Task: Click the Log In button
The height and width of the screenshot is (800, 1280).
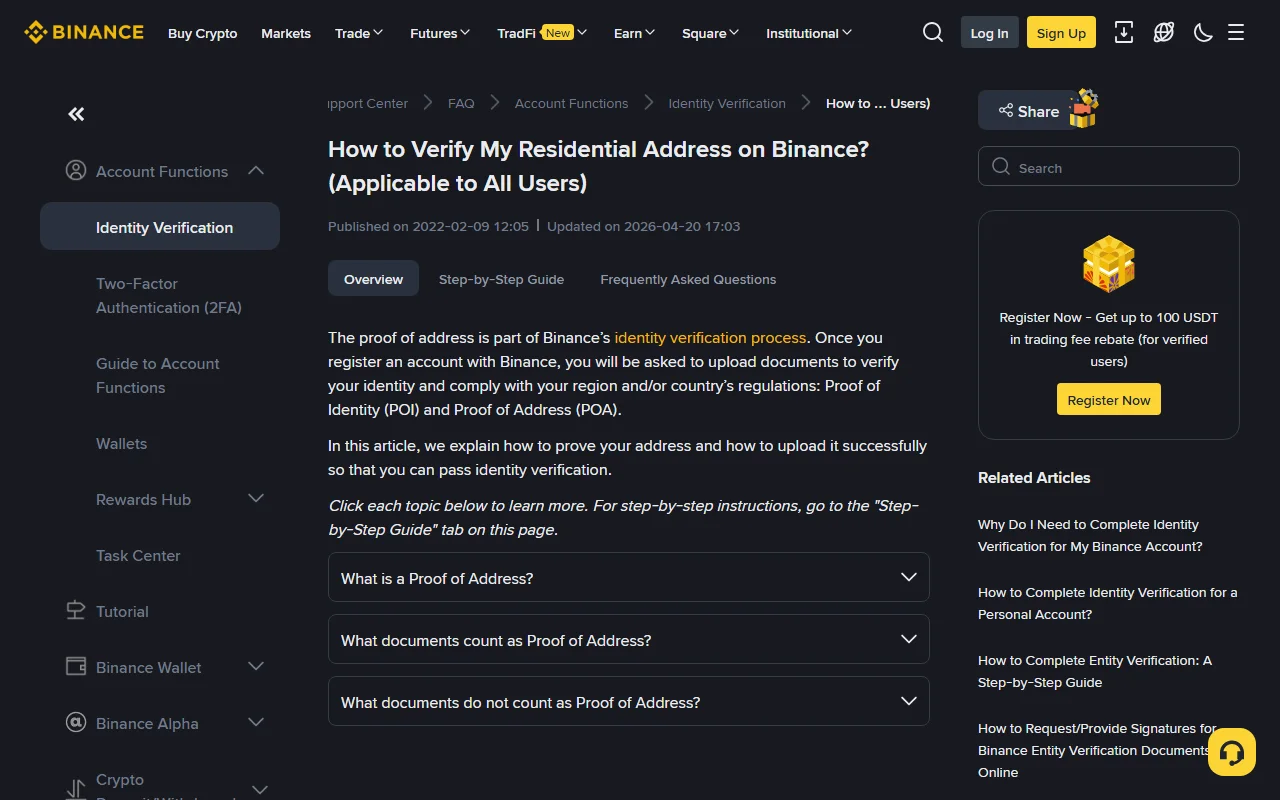Action: click(x=990, y=33)
